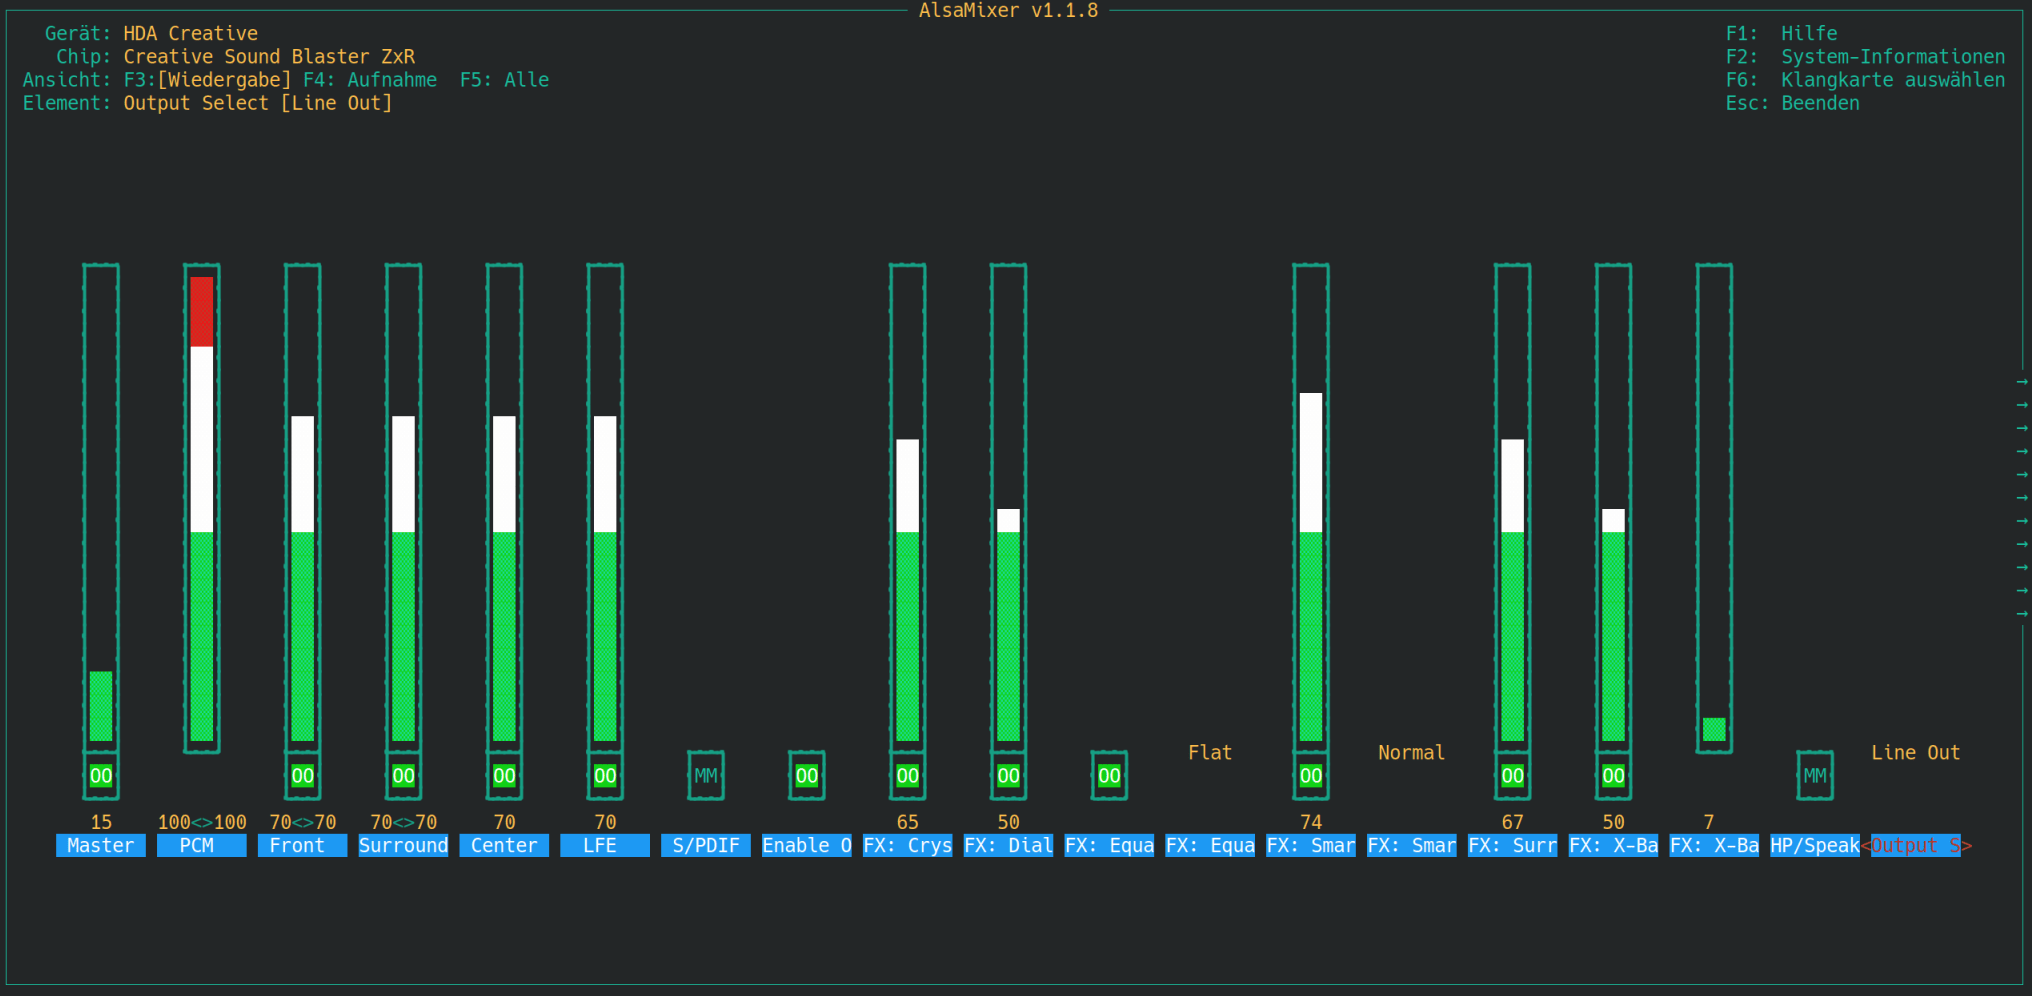The height and width of the screenshot is (996, 2032).
Task: Unmute the HP/Speaker channel
Action: (1814, 774)
